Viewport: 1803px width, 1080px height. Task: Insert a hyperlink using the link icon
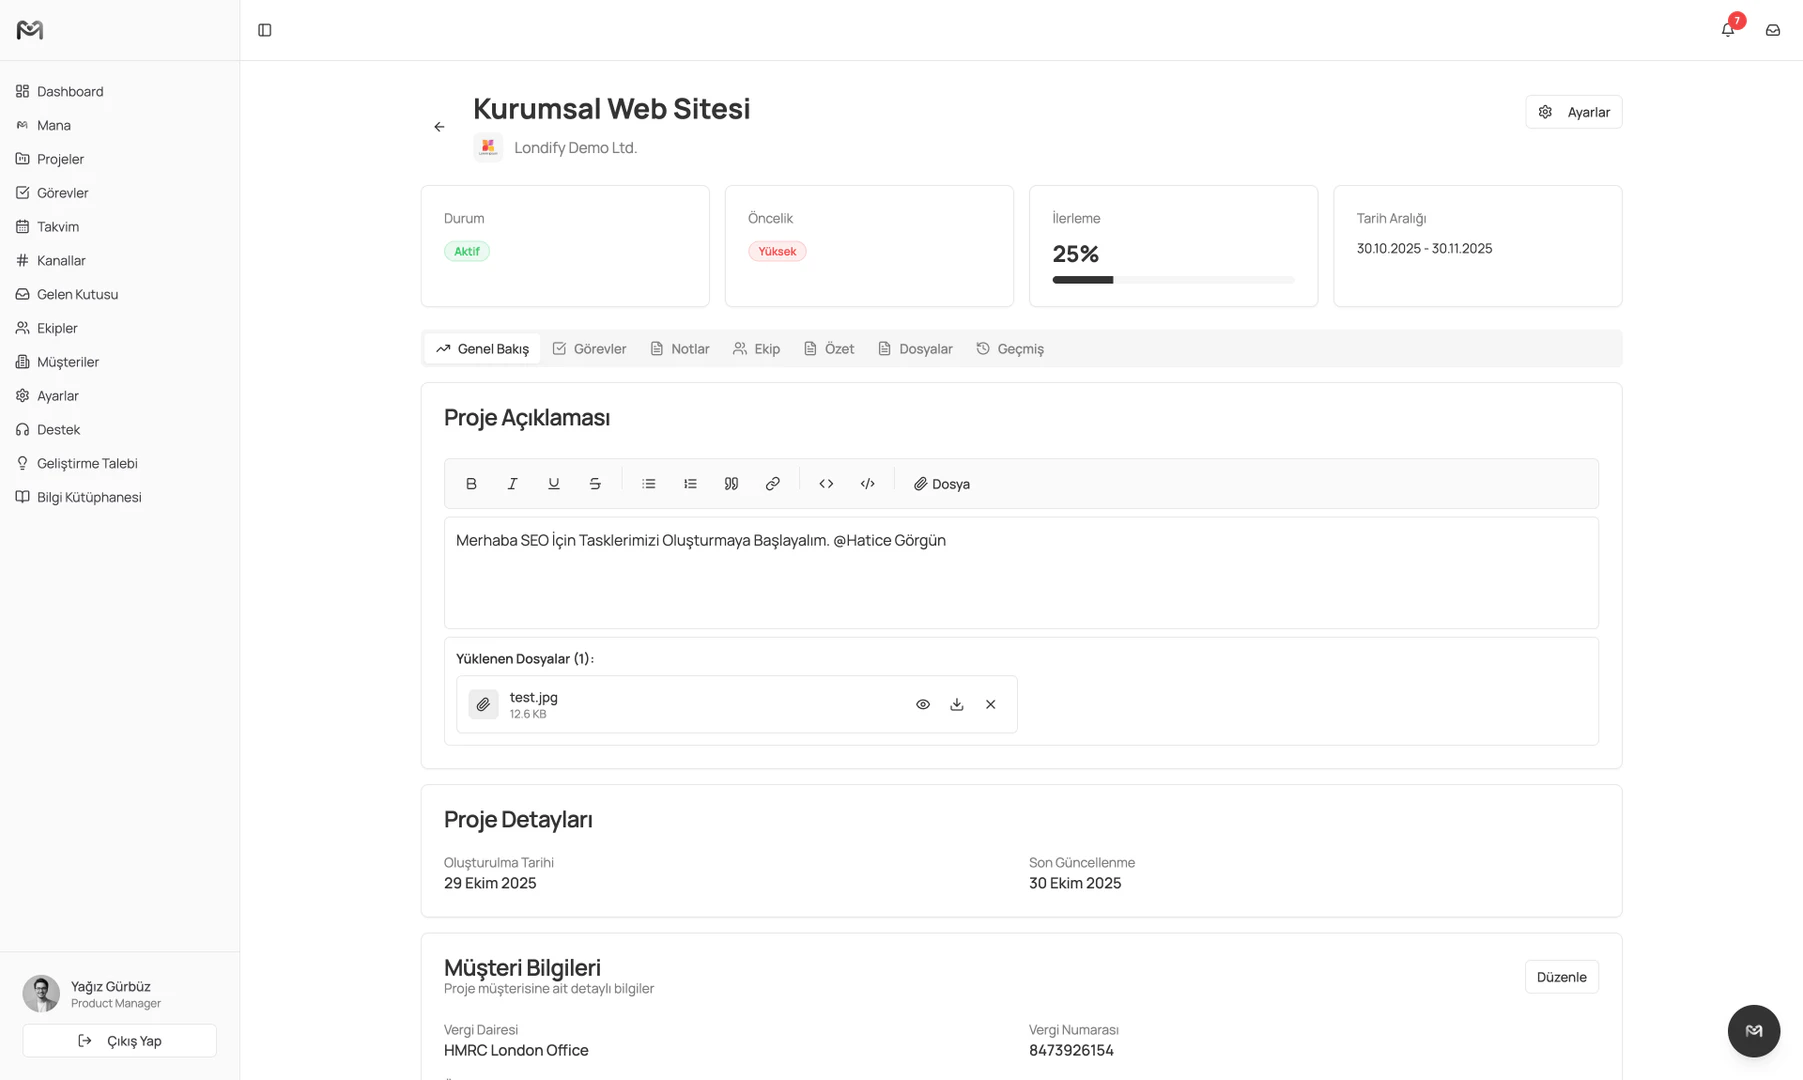772,483
